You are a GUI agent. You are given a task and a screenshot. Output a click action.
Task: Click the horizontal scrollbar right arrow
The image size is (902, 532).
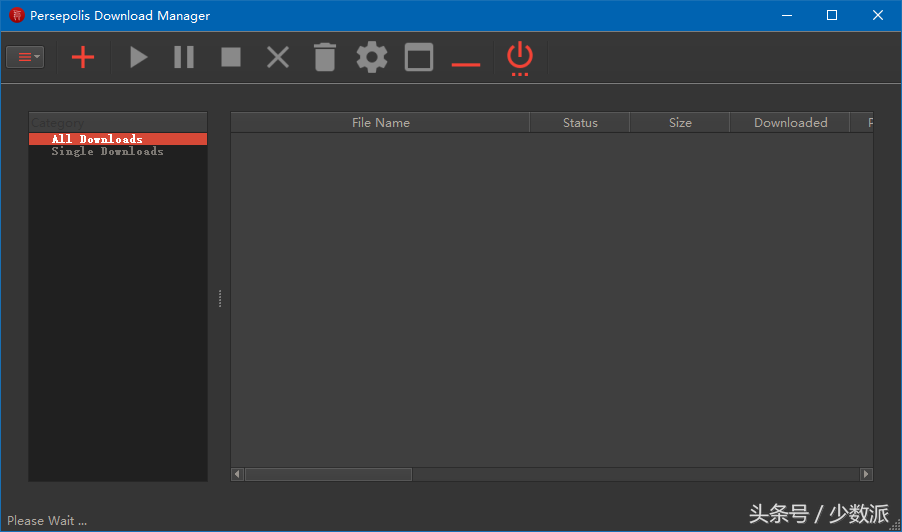tap(866, 474)
